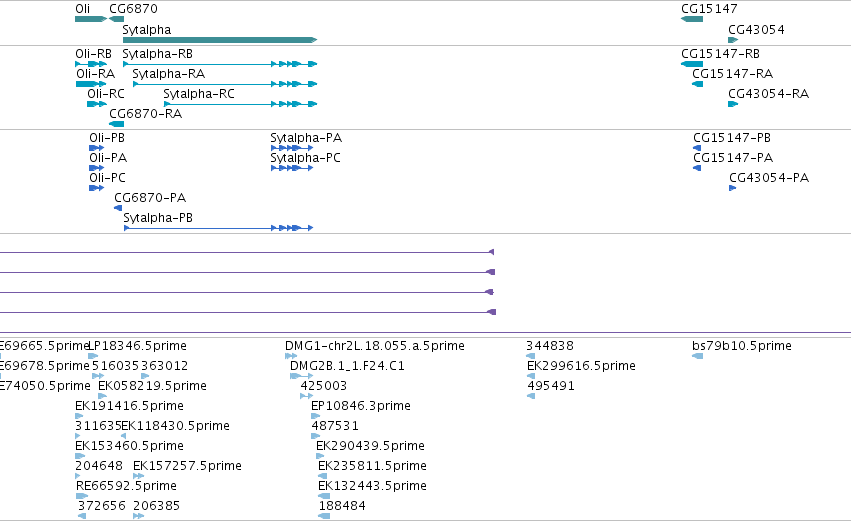Click the Sytalpha-PA protein feature
The height and width of the screenshot is (521, 851).
click(x=292, y=148)
